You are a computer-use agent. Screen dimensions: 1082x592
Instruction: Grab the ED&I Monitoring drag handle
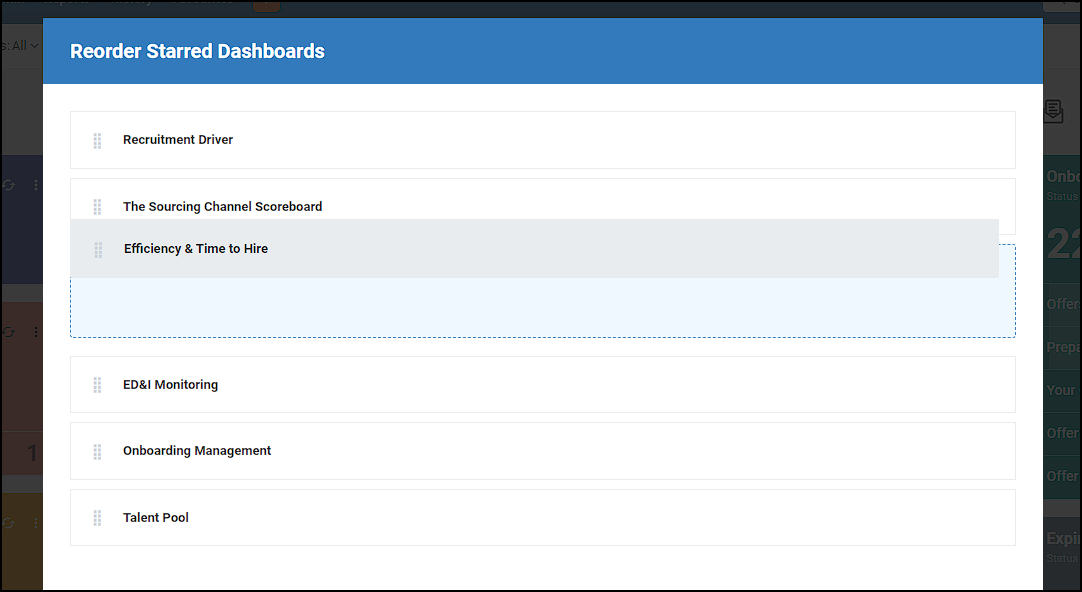click(x=97, y=384)
